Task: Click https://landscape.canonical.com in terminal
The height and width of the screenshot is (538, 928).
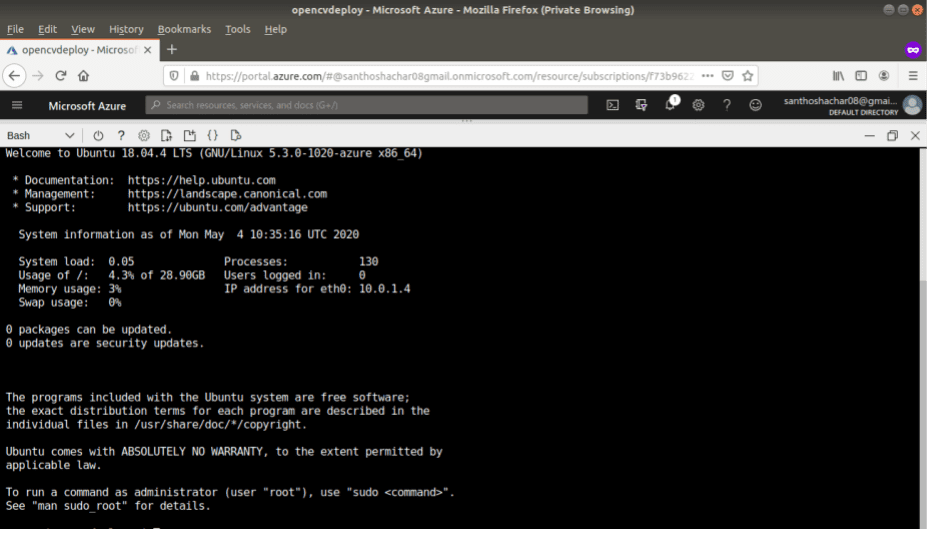Action: 227,194
